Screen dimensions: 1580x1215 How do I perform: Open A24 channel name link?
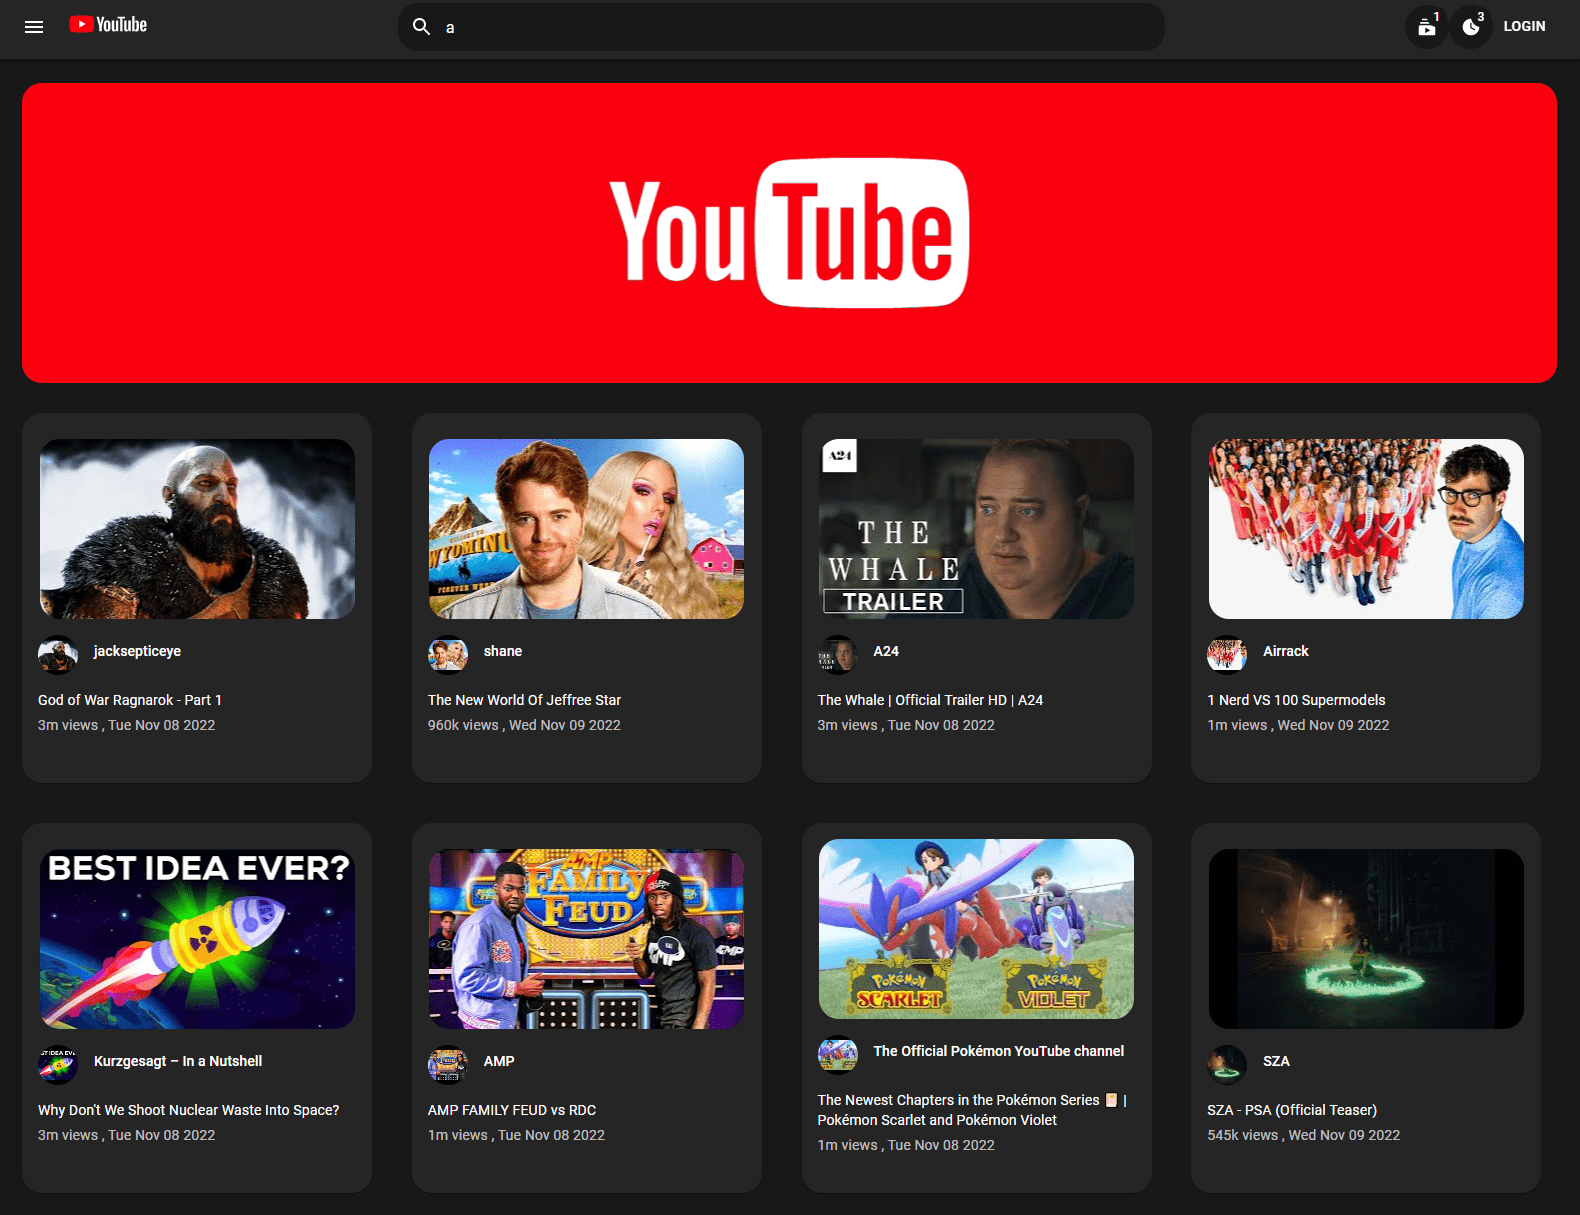click(886, 651)
